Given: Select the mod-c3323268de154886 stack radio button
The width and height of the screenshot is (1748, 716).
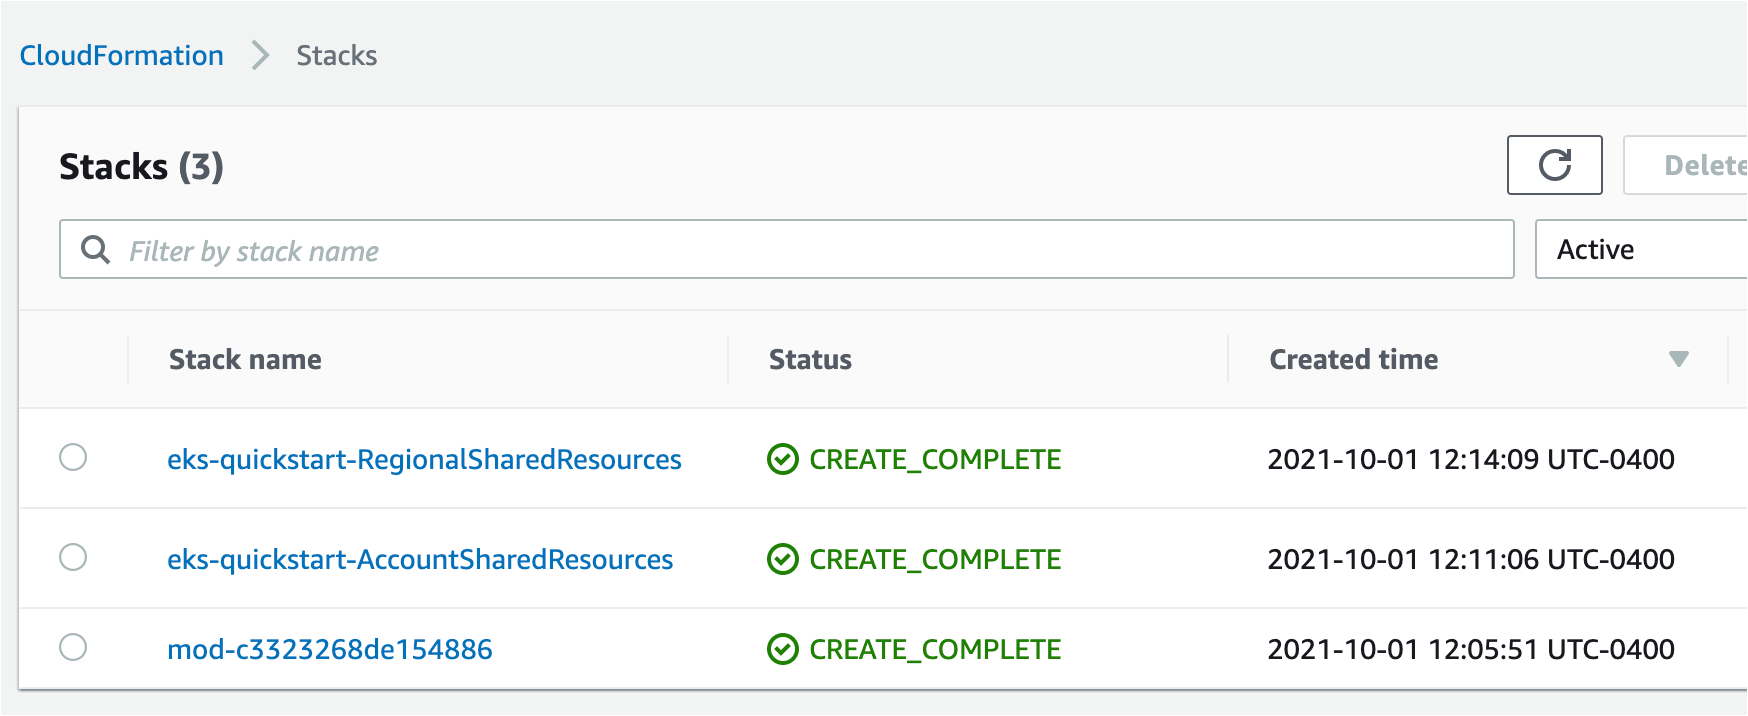Looking at the screenshot, I should point(73,647).
